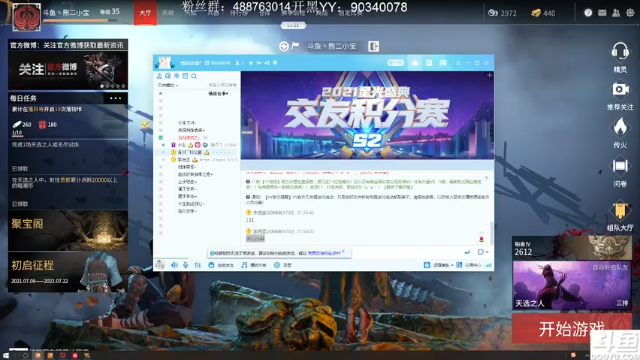Viewport: 640px width, 360px height.
Task: Click the exit-team icon beside player name
Action: click(373, 47)
